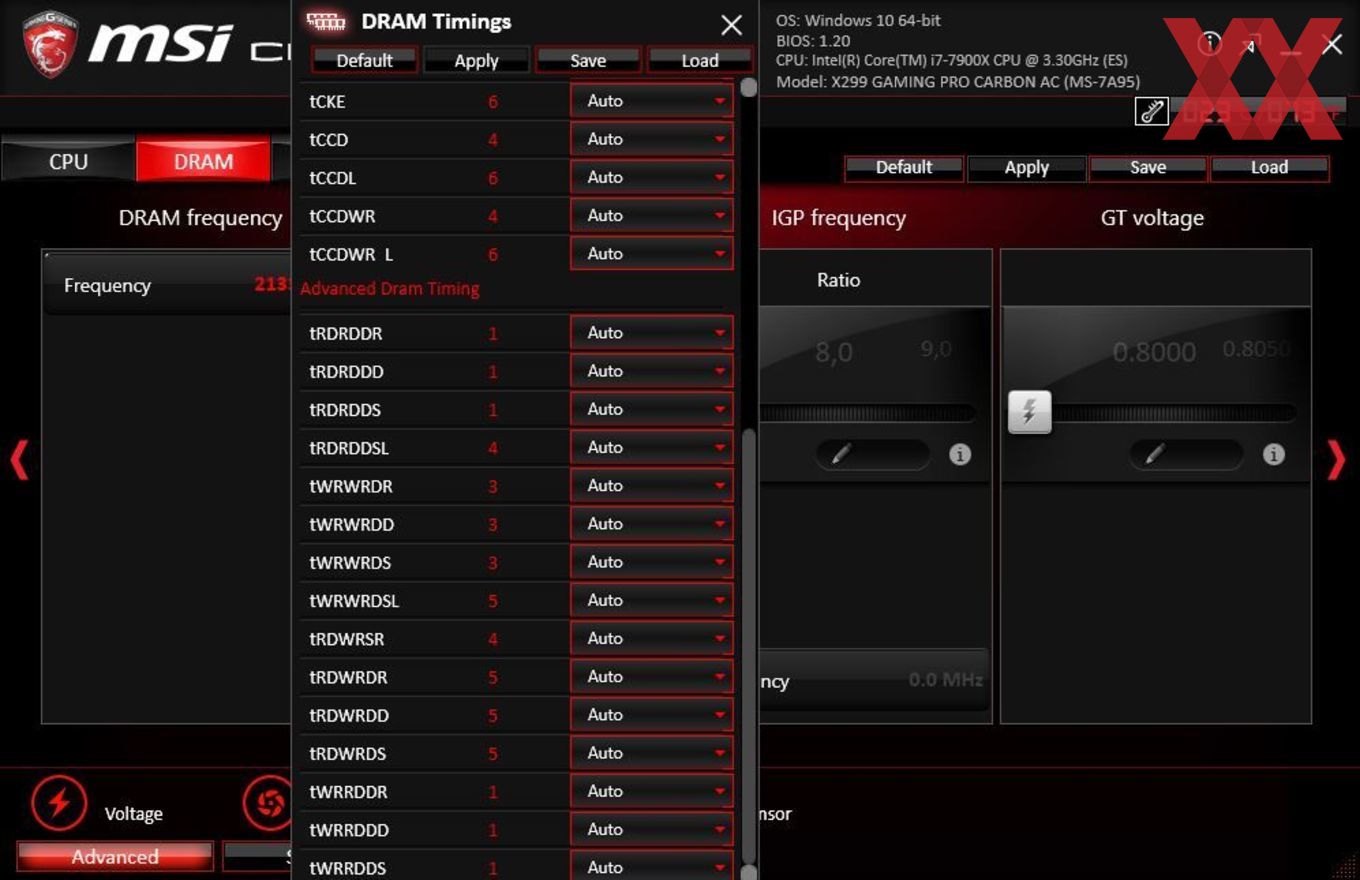Screen dimensions: 1360x880
Task: Open the tRDRDDS Auto dropdown
Action: [652, 409]
